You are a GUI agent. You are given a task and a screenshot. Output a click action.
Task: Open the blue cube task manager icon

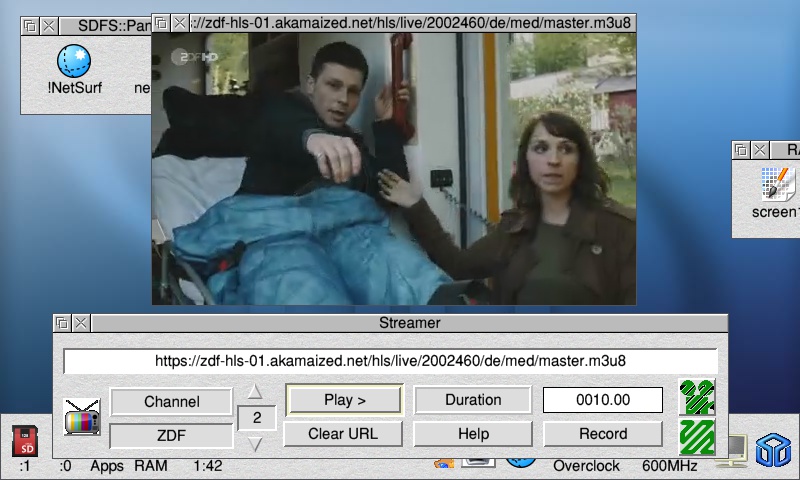coord(772,451)
